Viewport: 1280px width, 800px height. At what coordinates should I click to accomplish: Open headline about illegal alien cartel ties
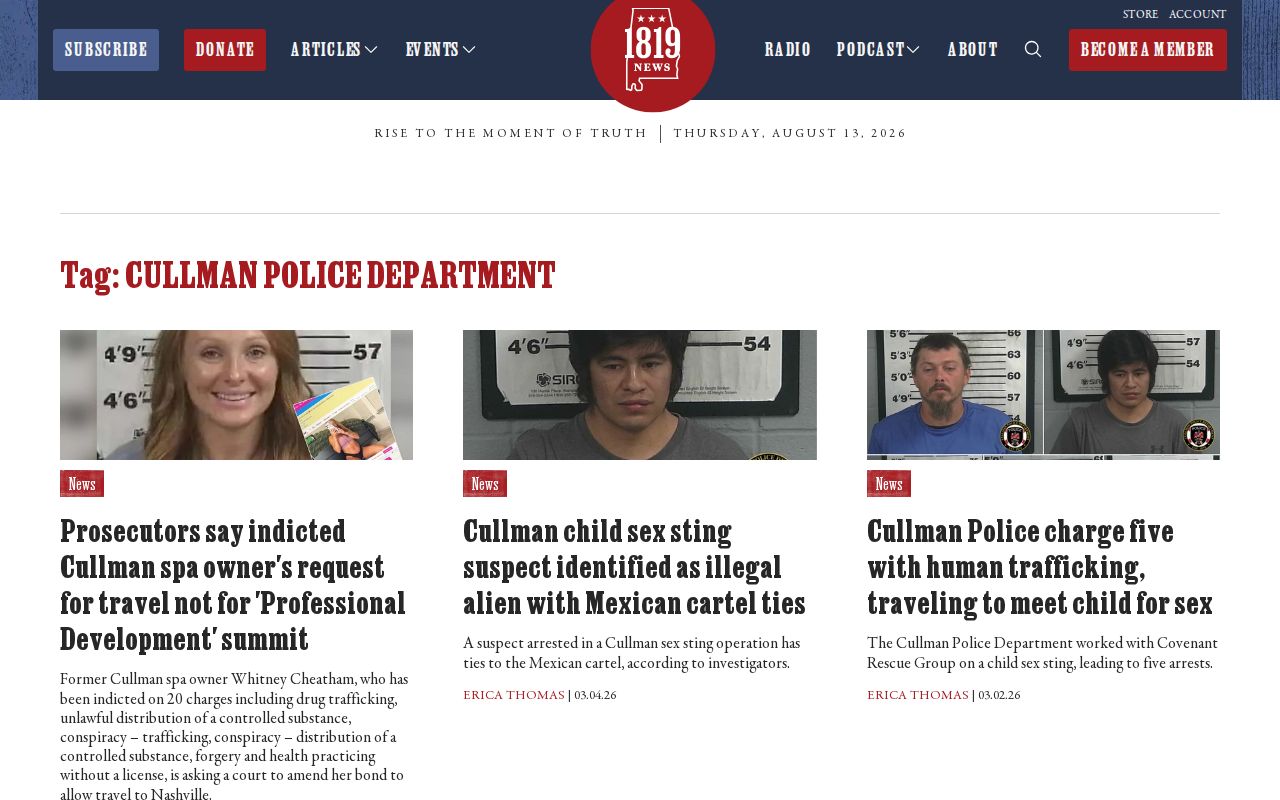tap(634, 567)
